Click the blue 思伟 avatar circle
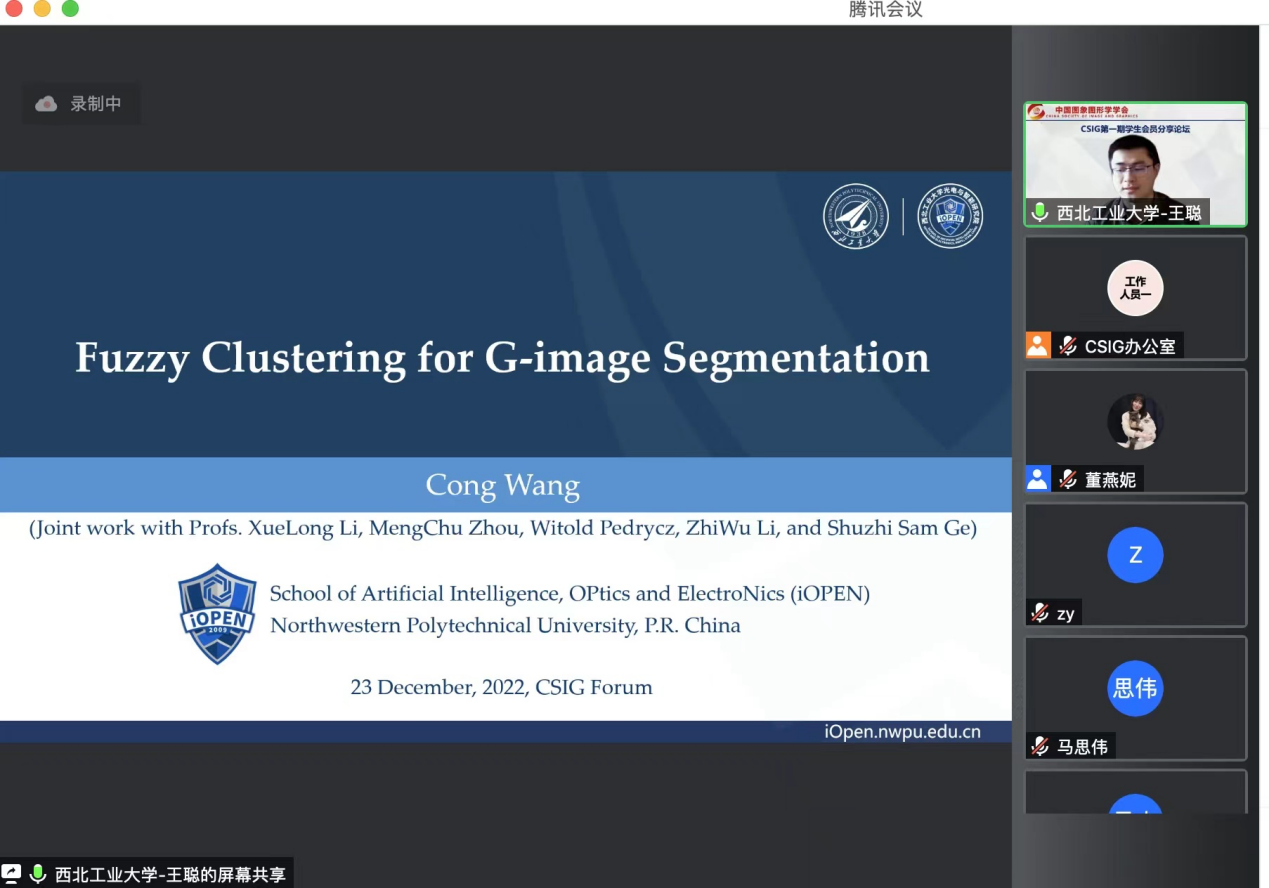1269x888 pixels. pos(1135,688)
